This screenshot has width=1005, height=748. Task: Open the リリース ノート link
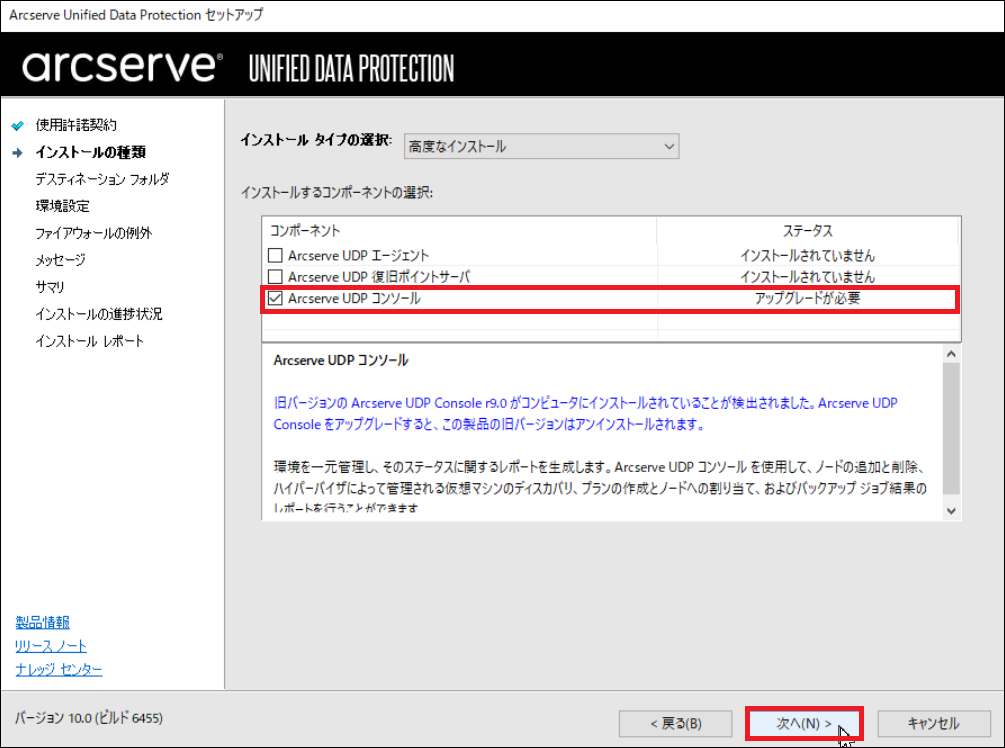click(51, 645)
